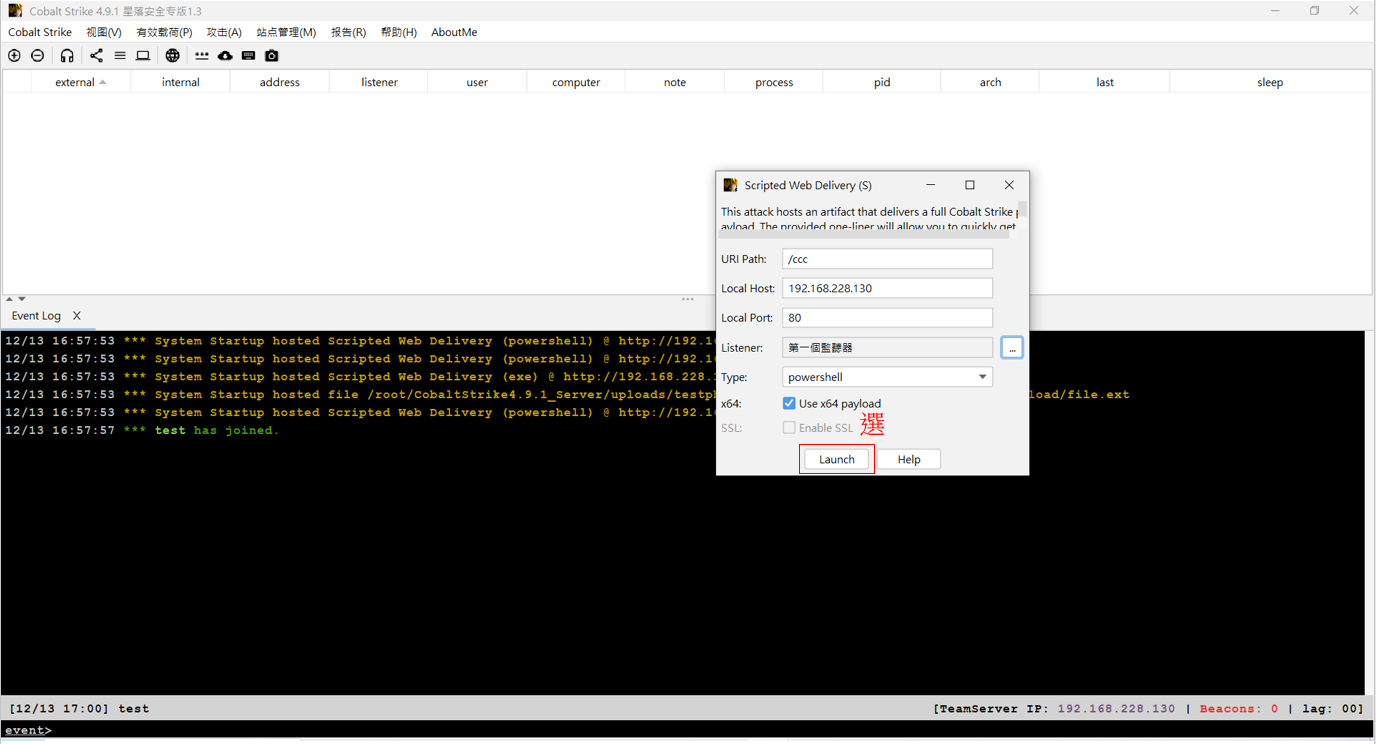Switch to pivot graph view icon

[x=96, y=56]
